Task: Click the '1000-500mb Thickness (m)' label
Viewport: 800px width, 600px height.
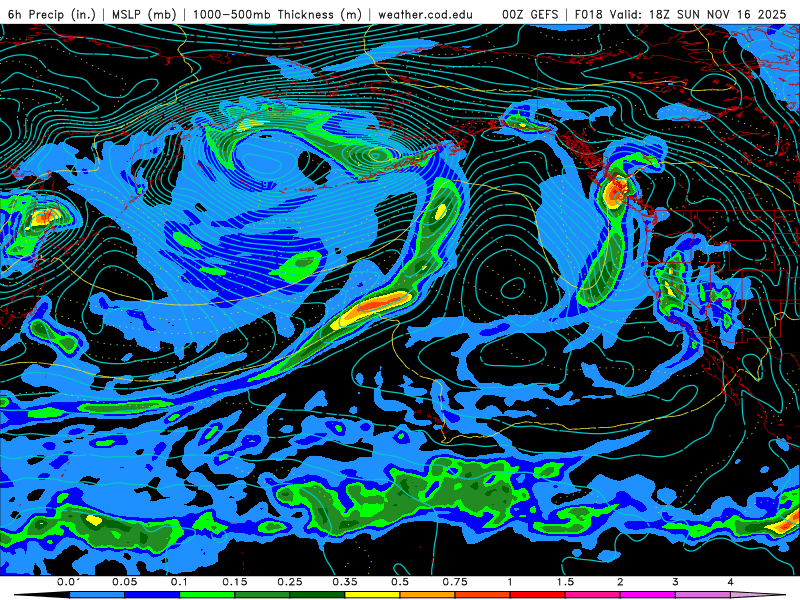Action: pos(278,14)
